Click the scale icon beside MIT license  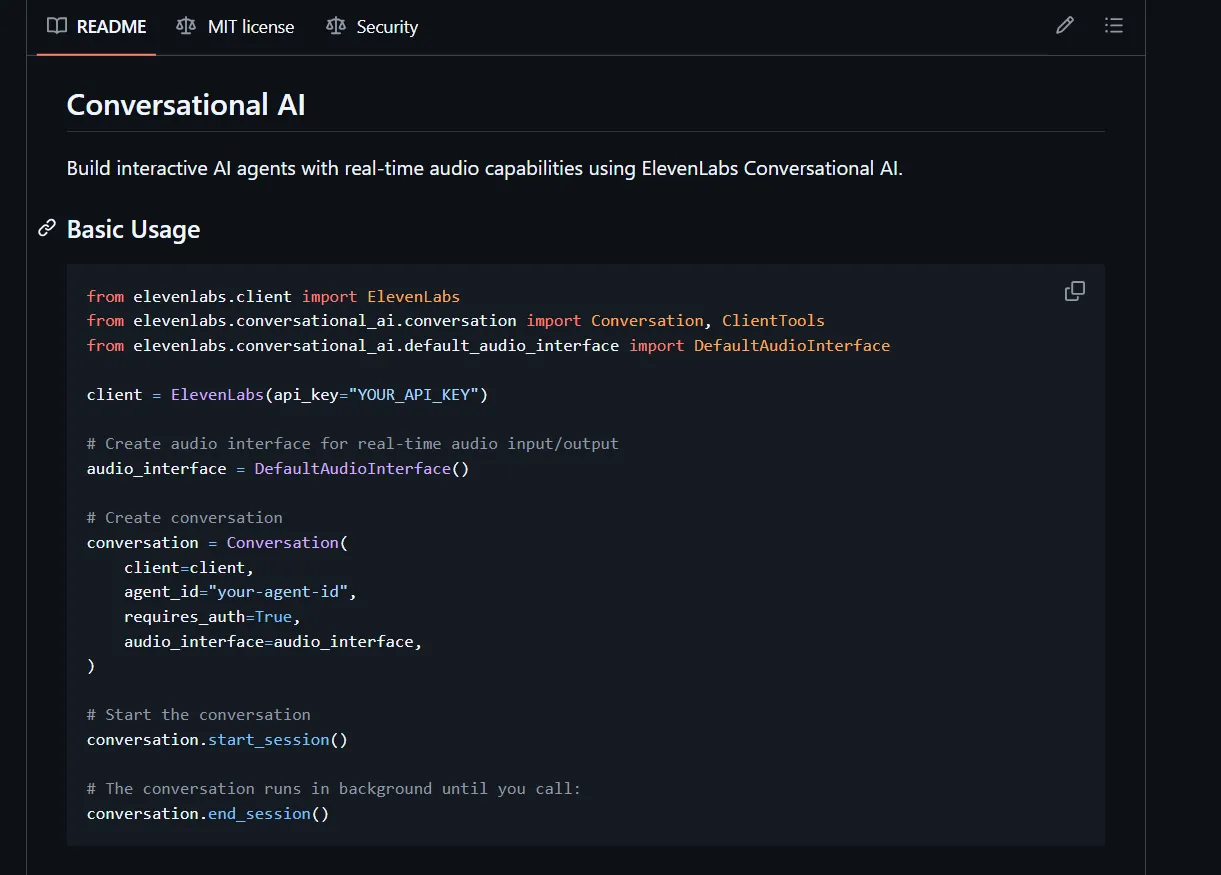pos(186,26)
